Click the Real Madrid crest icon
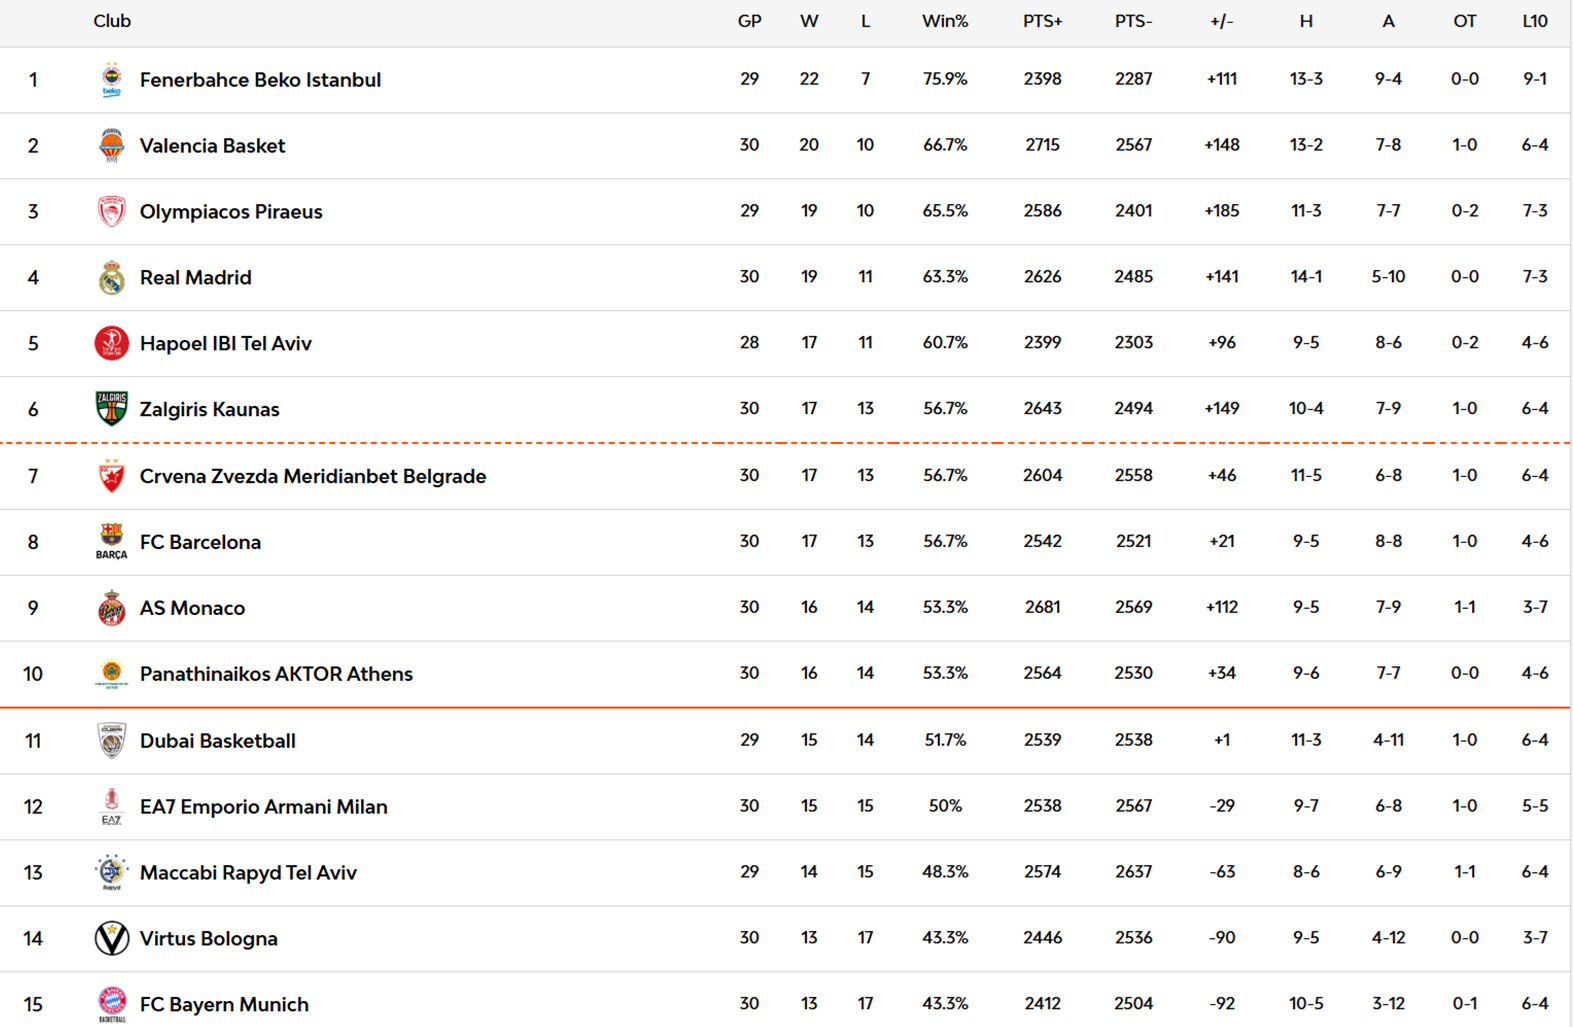This screenshot has width=1573, height=1027. pyautogui.click(x=111, y=278)
